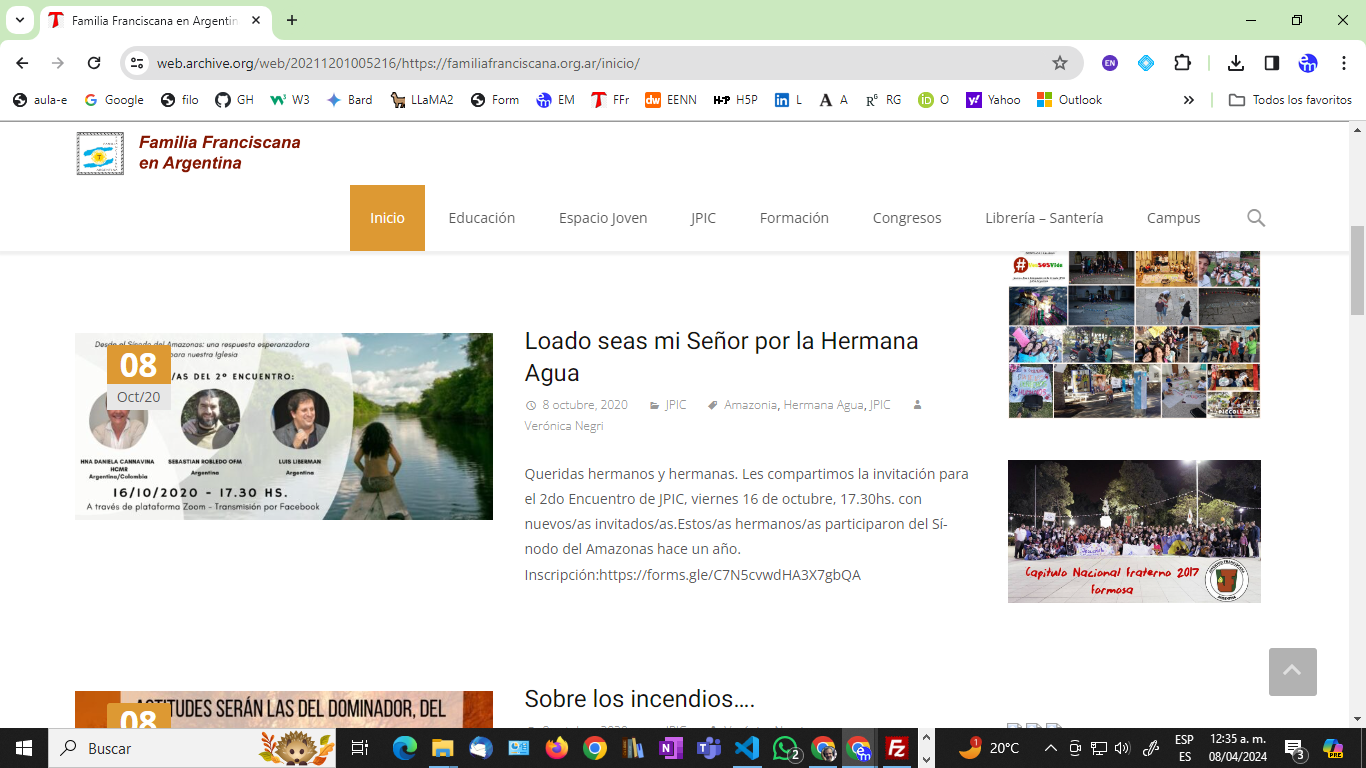Open Task View on the taskbar
Viewport: 1366px width, 768px height.
point(360,748)
